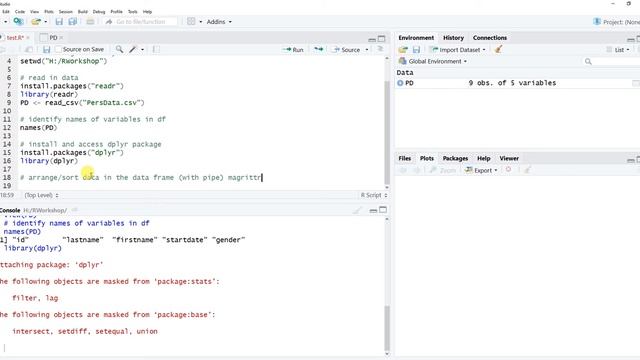The width and height of the screenshot is (640, 360).
Task: Minimize the console pane
Action: (x=373, y=210)
